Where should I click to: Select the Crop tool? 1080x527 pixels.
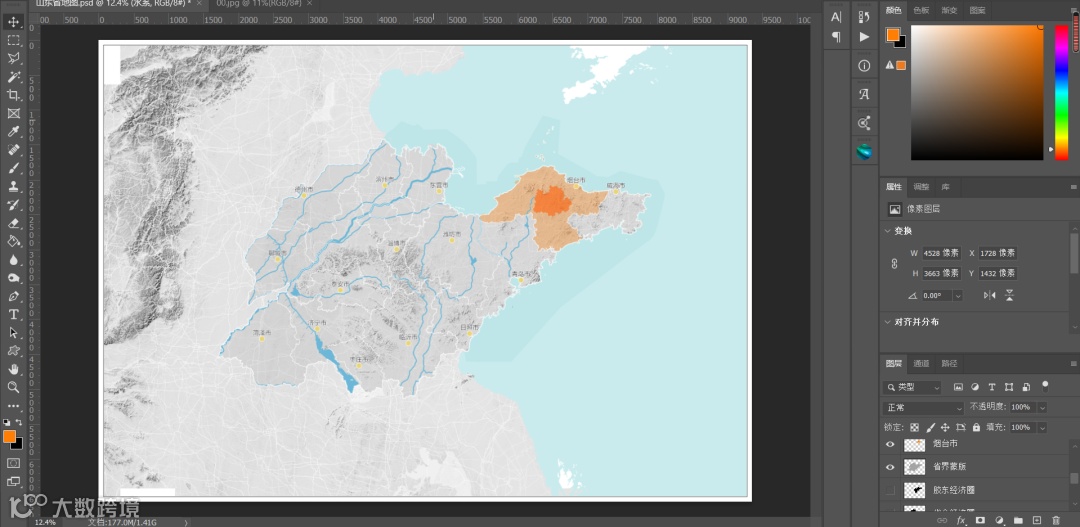[x=14, y=95]
